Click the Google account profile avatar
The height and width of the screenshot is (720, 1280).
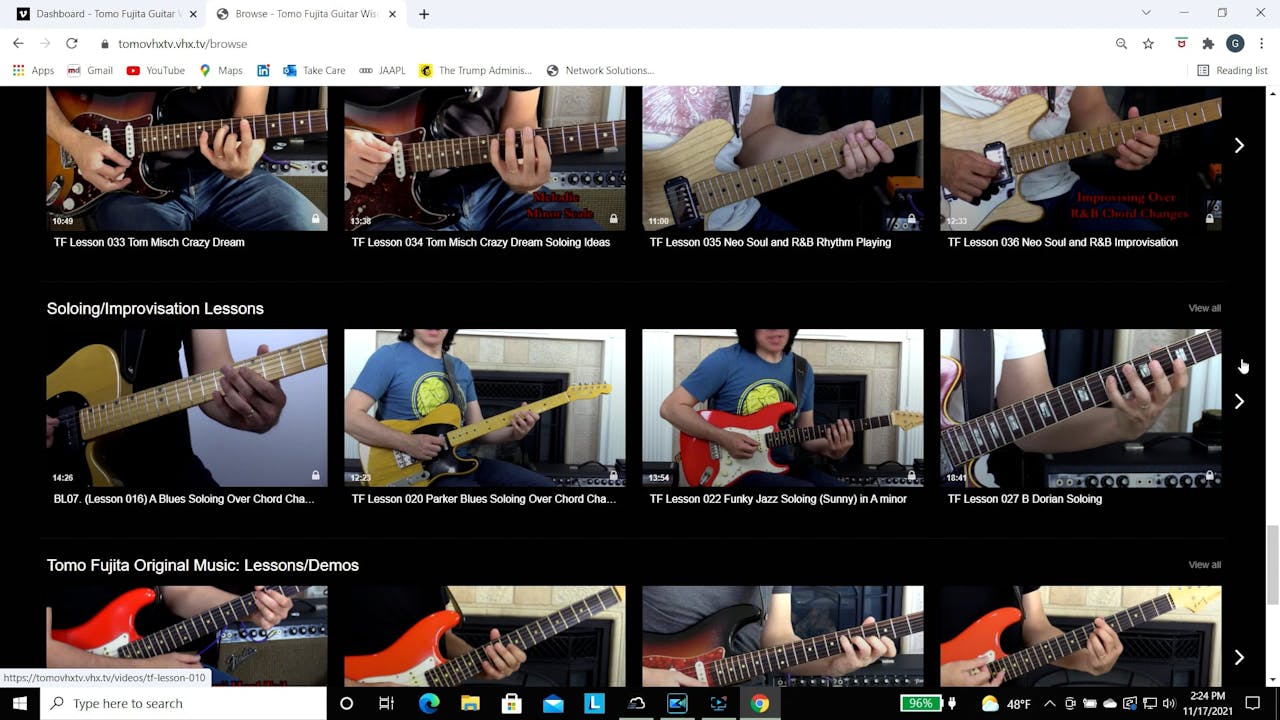(x=1235, y=44)
